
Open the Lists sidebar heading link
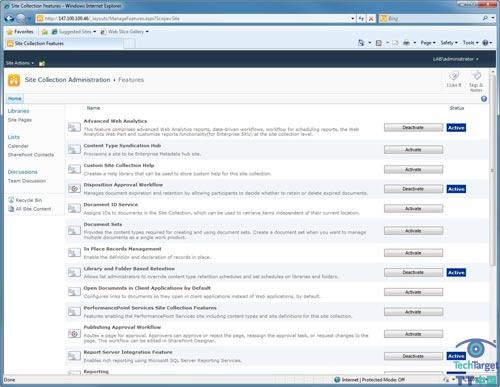[14, 137]
